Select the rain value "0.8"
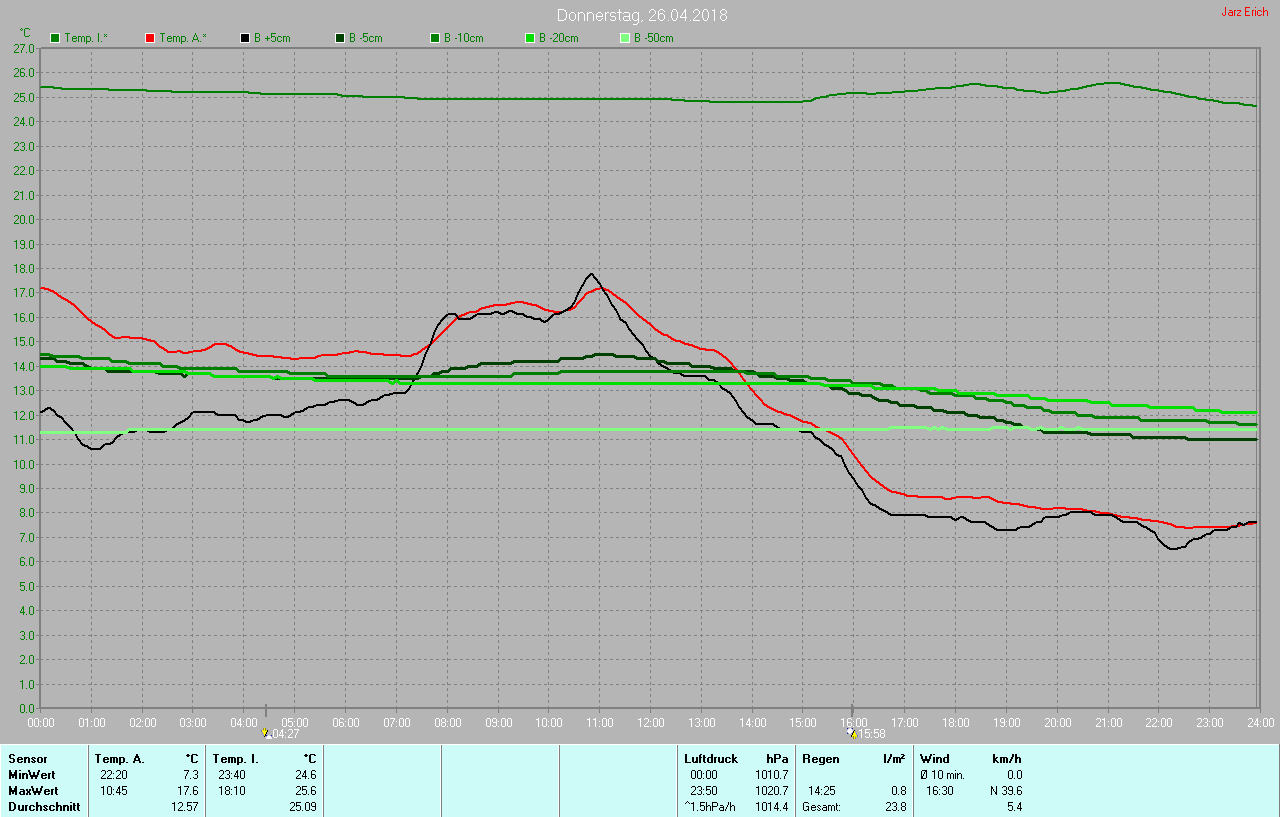Image resolution: width=1280 pixels, height=817 pixels. point(898,791)
